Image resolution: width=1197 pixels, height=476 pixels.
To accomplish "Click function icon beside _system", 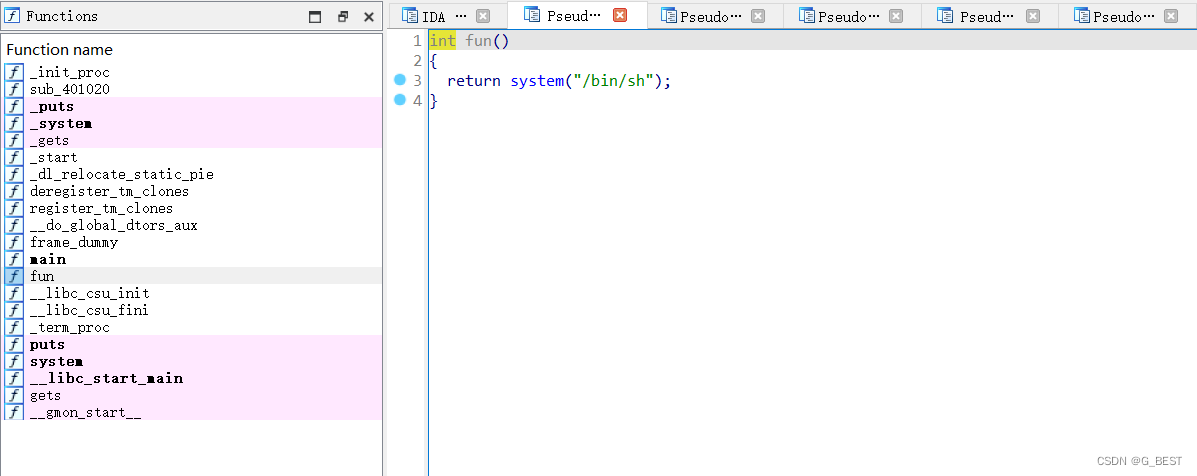I will pos(14,124).
